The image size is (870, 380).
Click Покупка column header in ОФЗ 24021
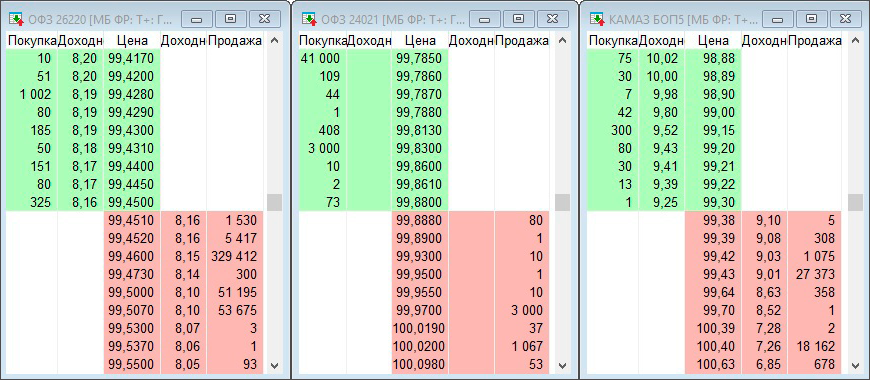323,40
